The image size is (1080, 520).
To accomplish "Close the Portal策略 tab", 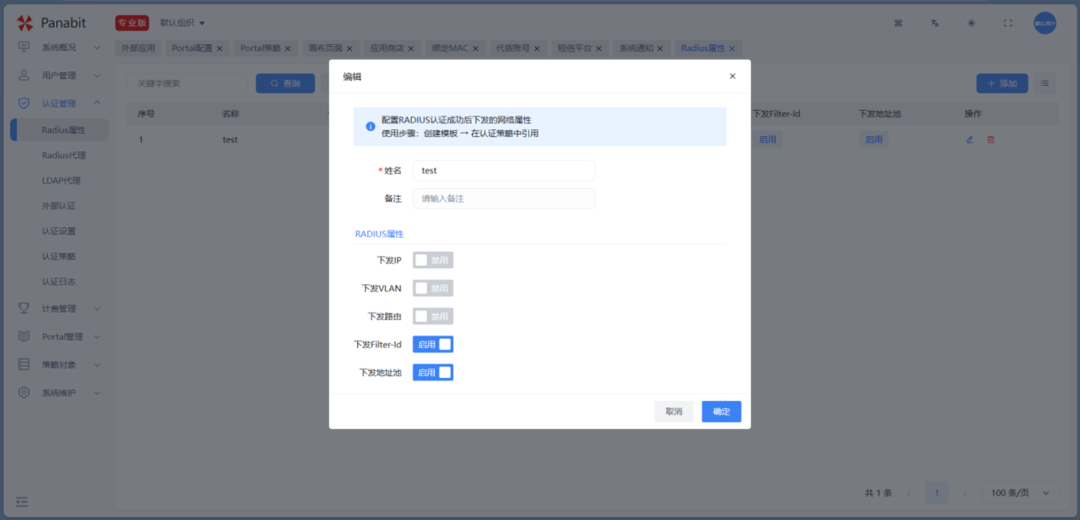I will pyautogui.click(x=287, y=48).
